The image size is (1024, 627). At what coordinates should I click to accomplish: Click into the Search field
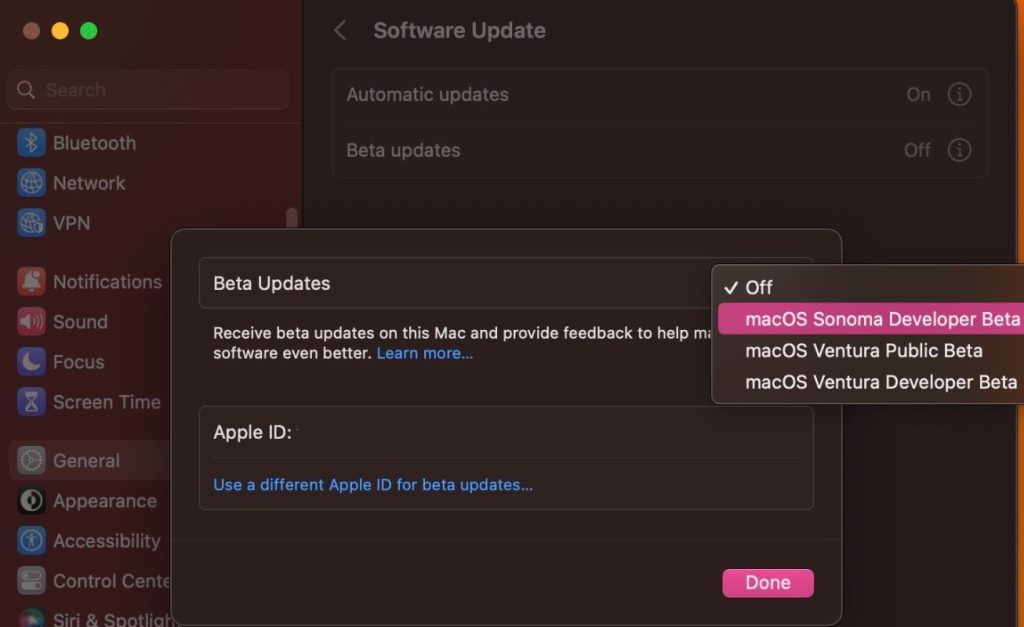148,89
